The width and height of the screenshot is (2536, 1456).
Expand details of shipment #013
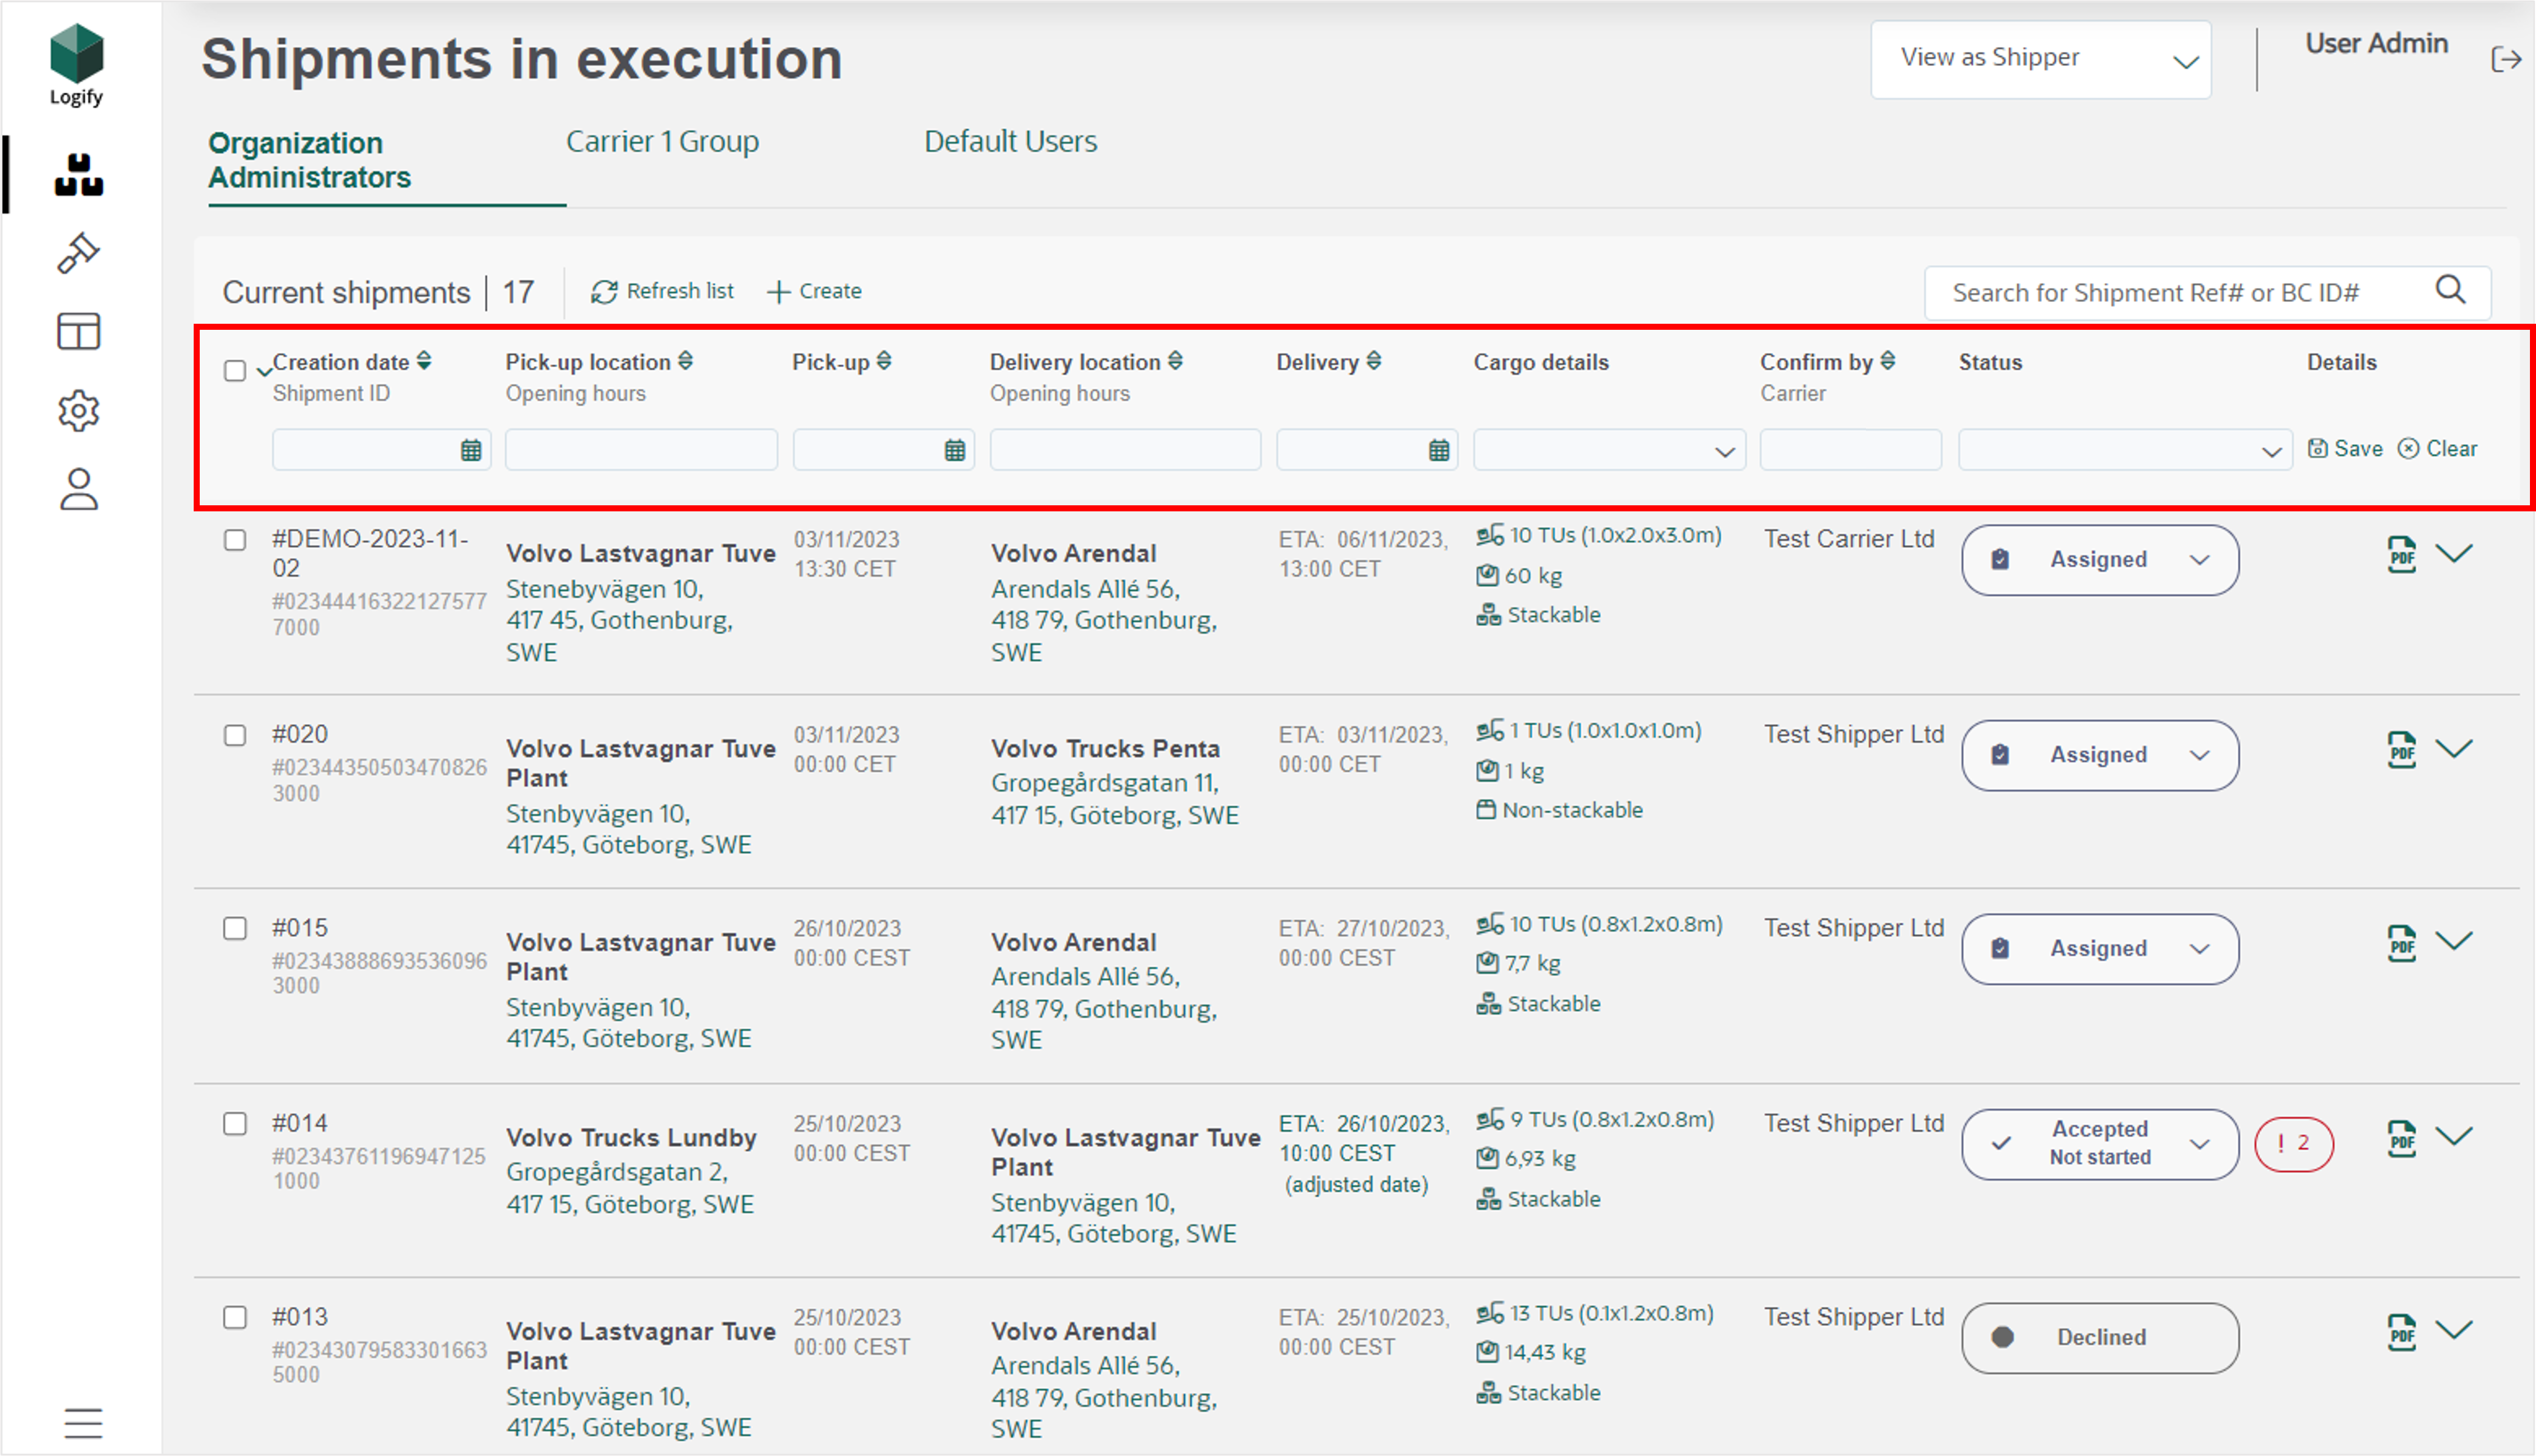tap(2454, 1329)
